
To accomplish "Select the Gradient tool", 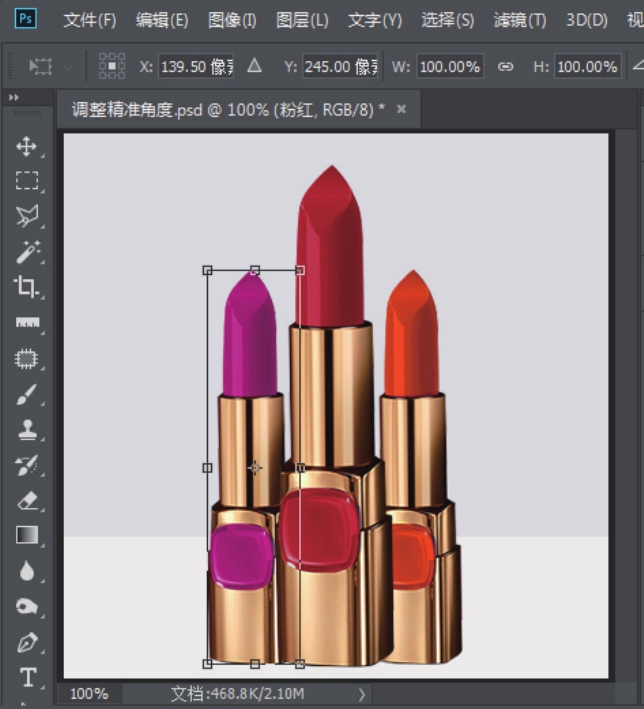I will coord(26,535).
